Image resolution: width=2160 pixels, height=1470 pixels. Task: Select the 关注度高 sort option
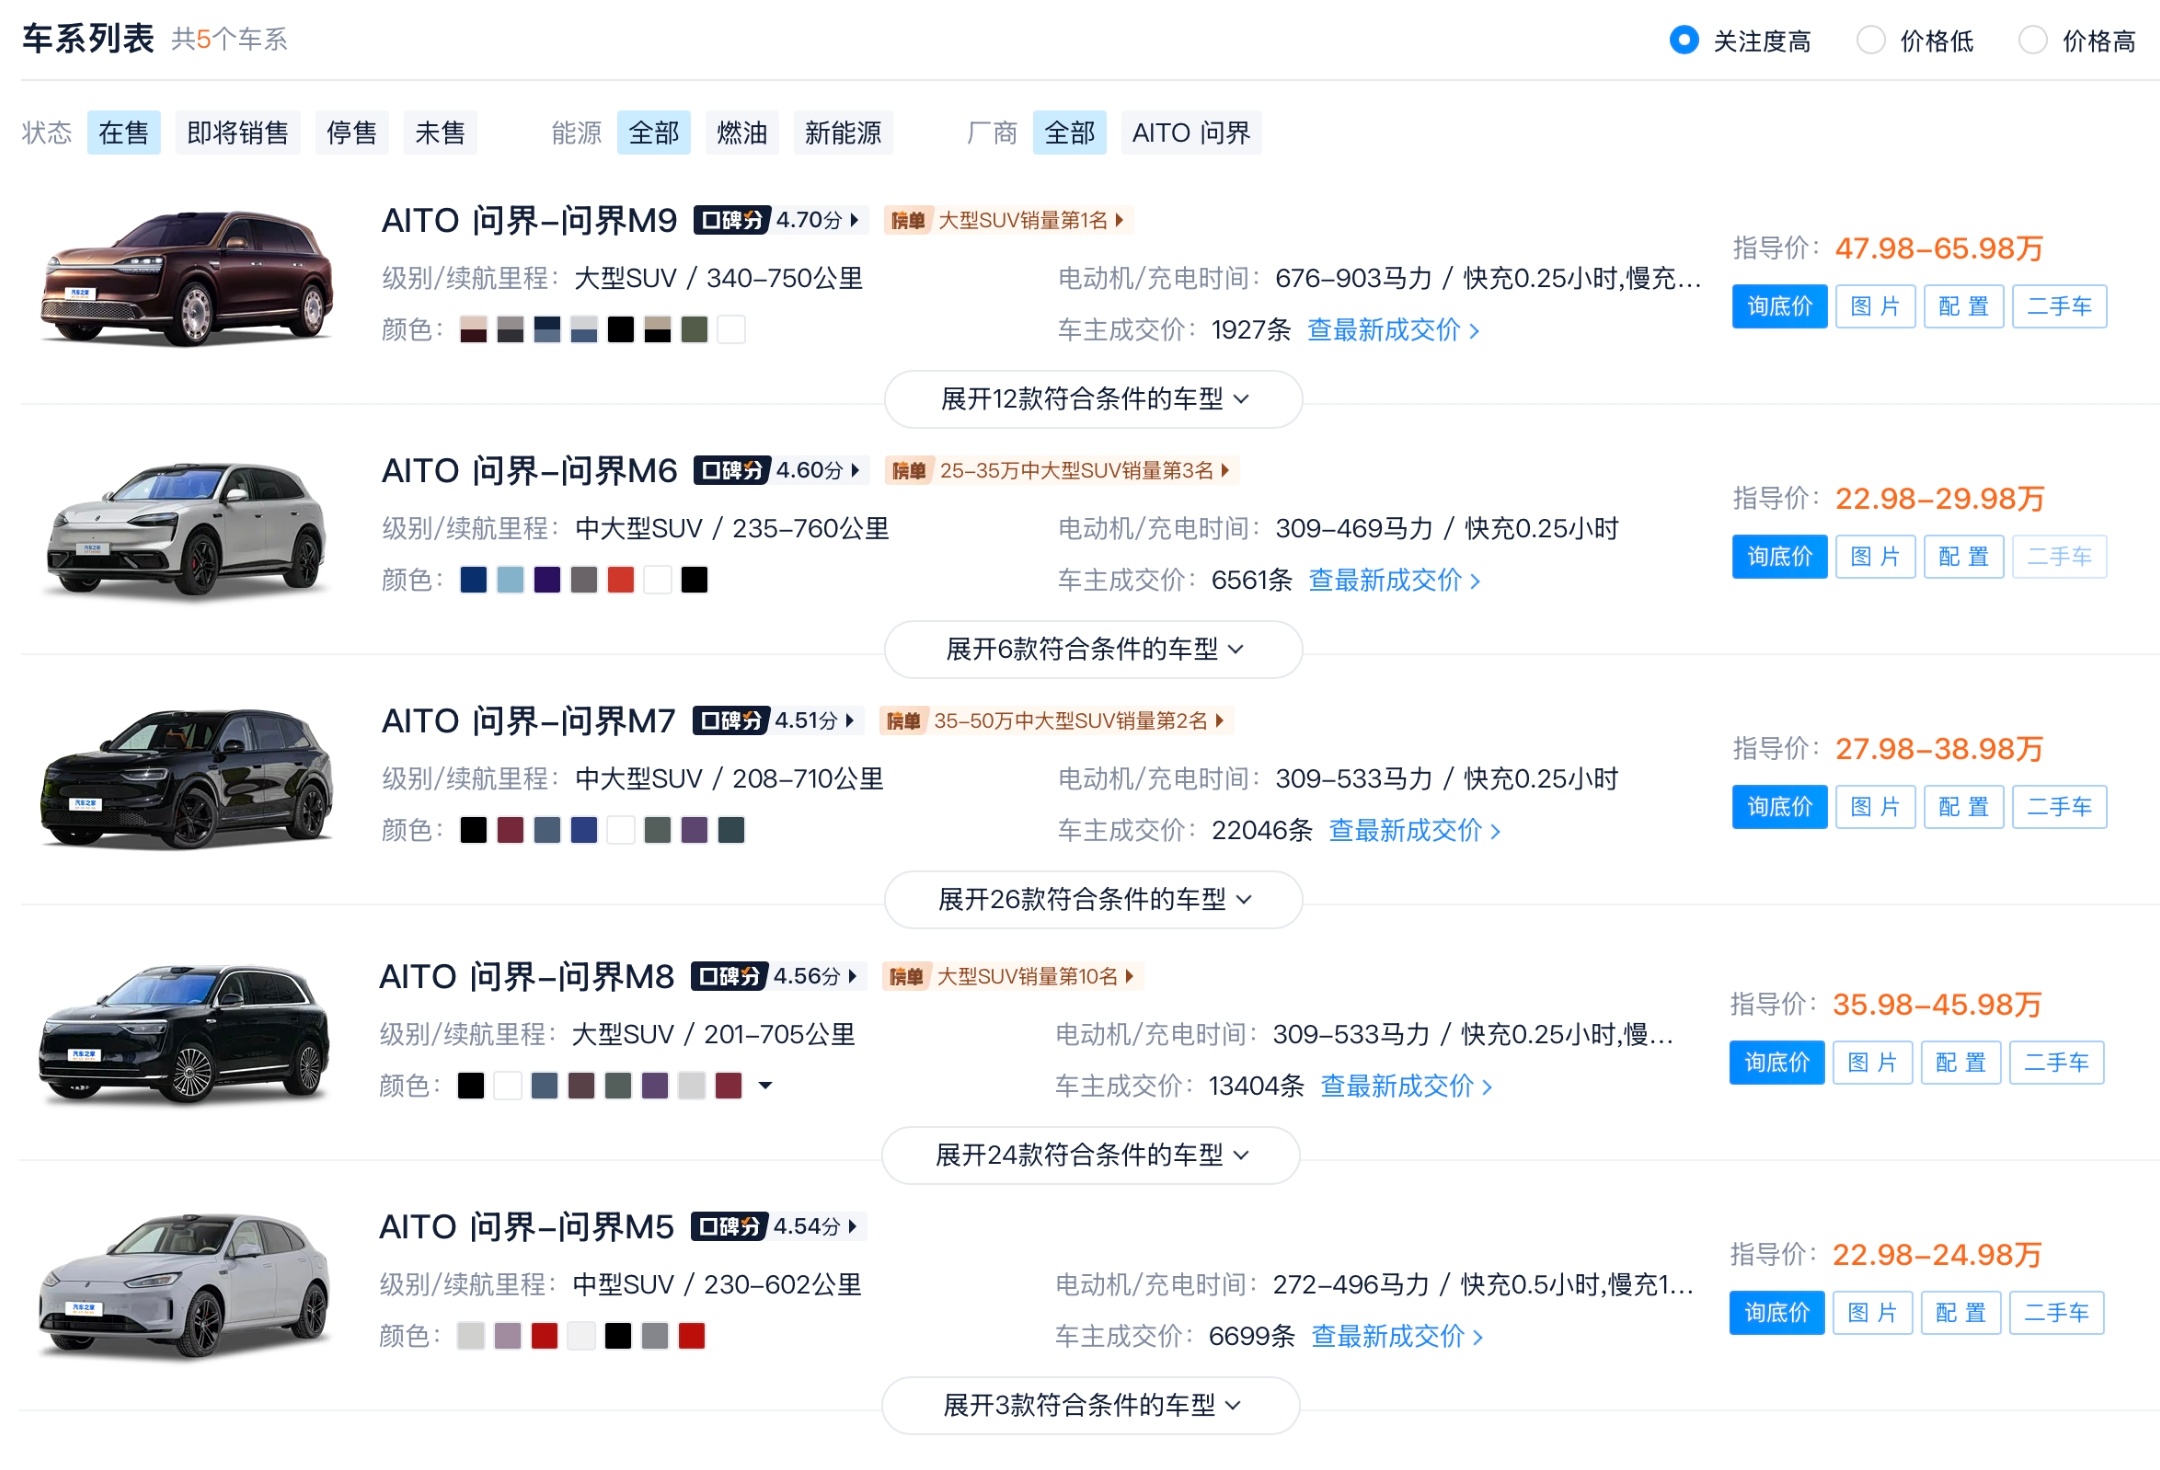click(1741, 41)
